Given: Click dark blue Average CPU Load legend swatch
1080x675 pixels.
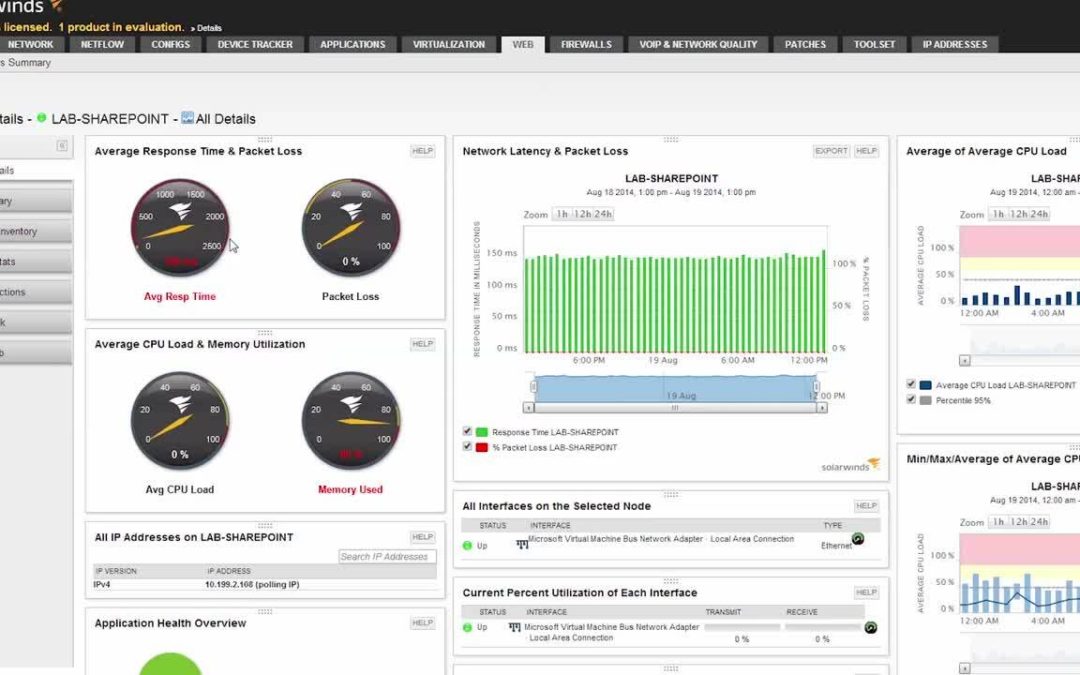Looking at the screenshot, I should 926,385.
